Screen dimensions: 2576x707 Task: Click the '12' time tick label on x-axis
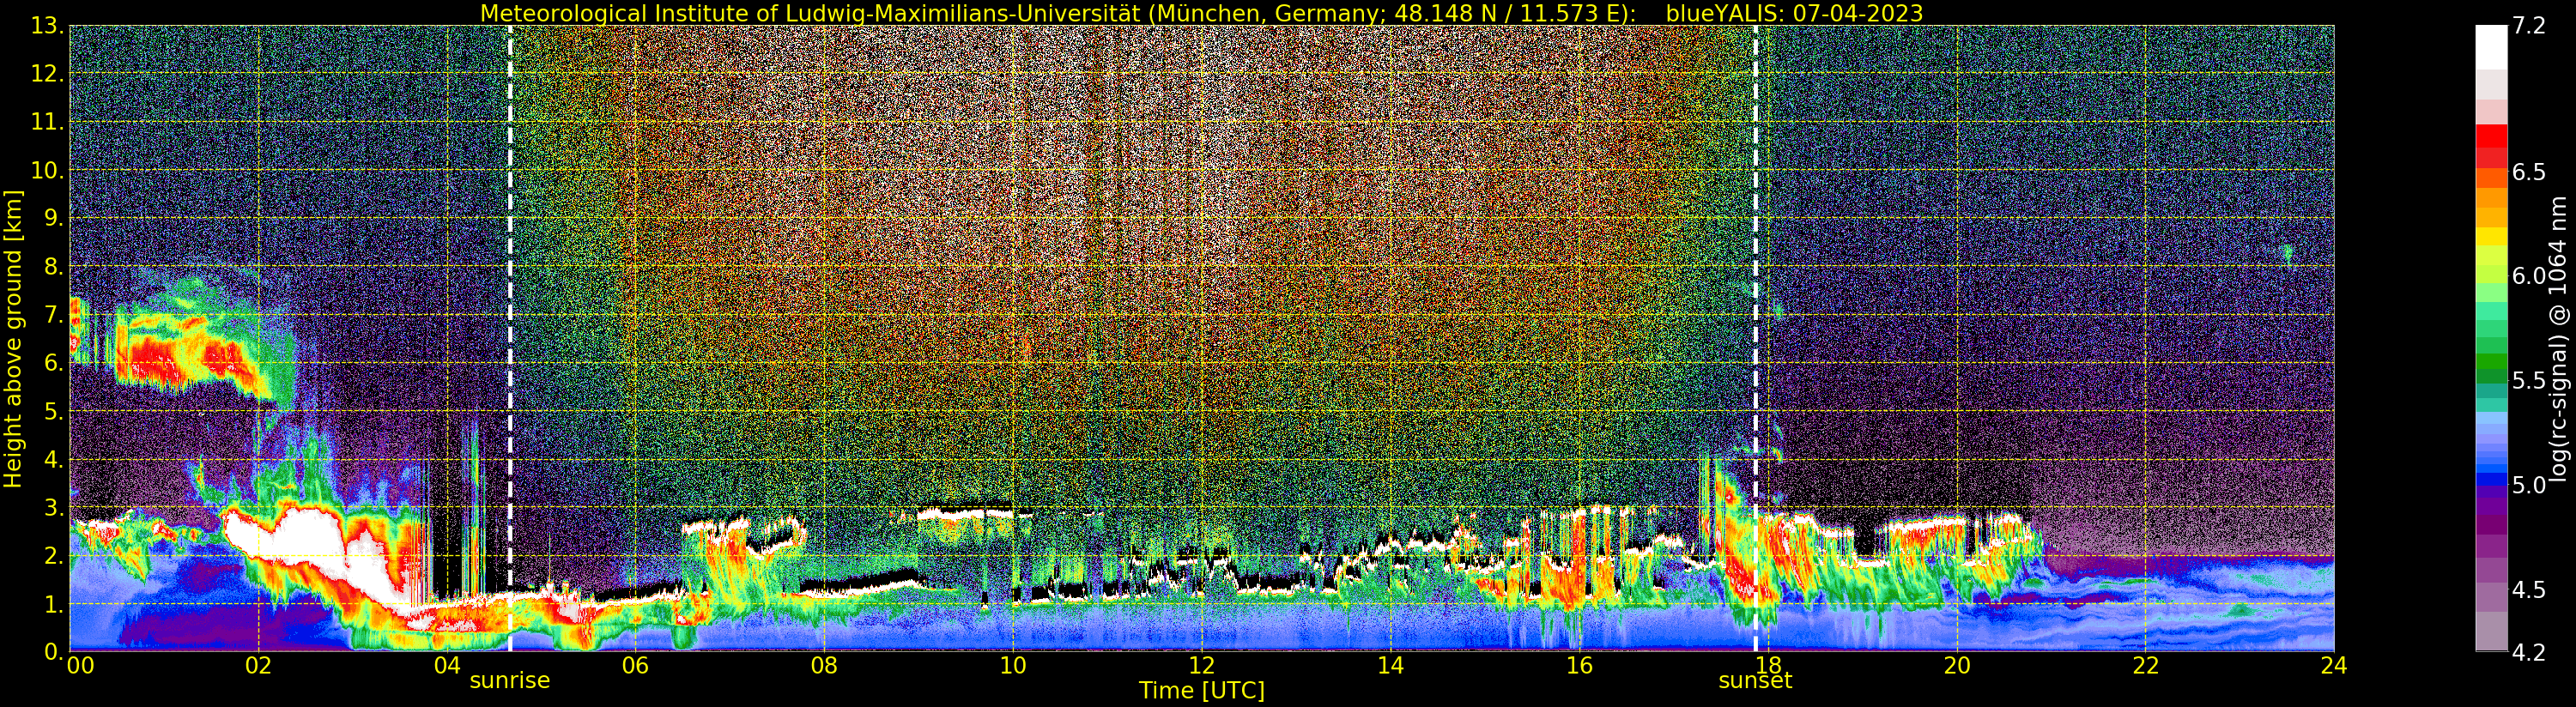pos(1201,666)
